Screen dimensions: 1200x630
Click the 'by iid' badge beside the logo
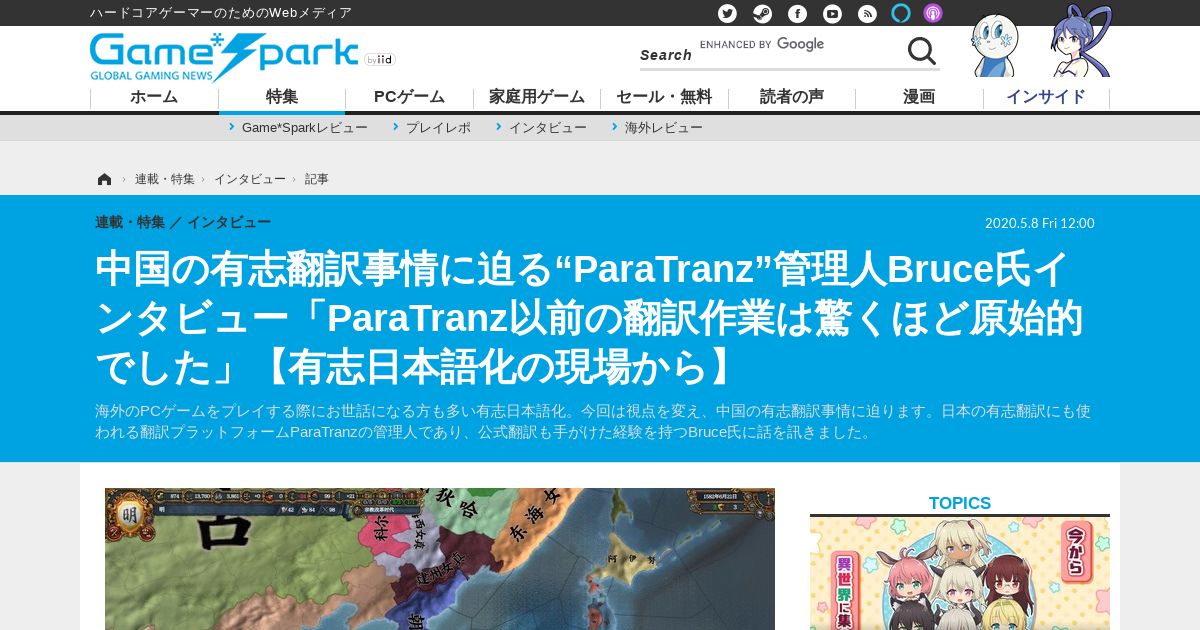tap(380, 60)
